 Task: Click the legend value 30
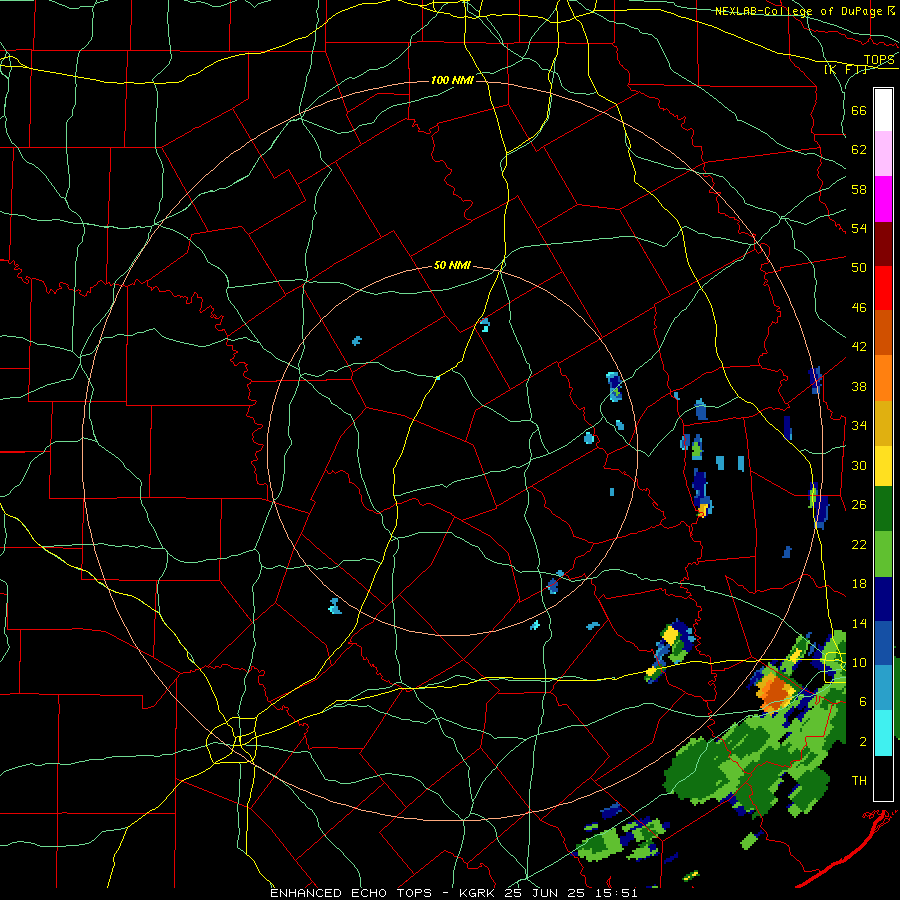click(x=859, y=465)
